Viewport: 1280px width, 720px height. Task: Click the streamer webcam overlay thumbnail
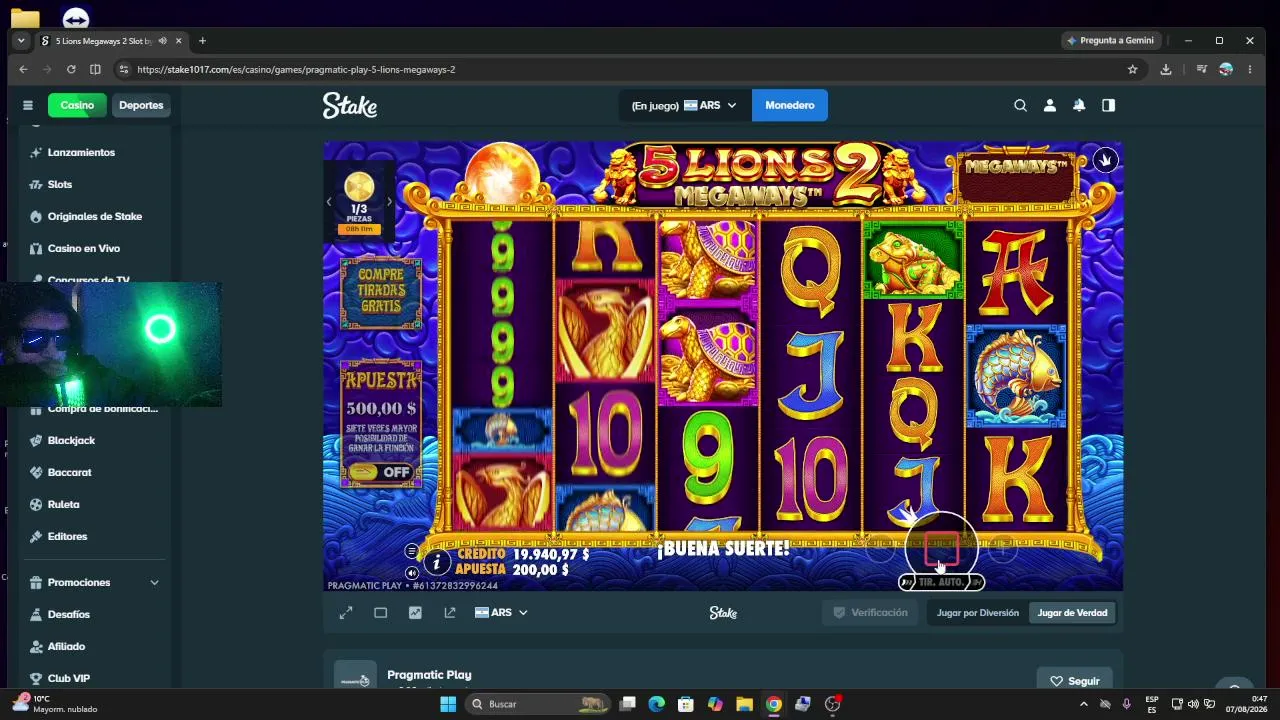110,345
